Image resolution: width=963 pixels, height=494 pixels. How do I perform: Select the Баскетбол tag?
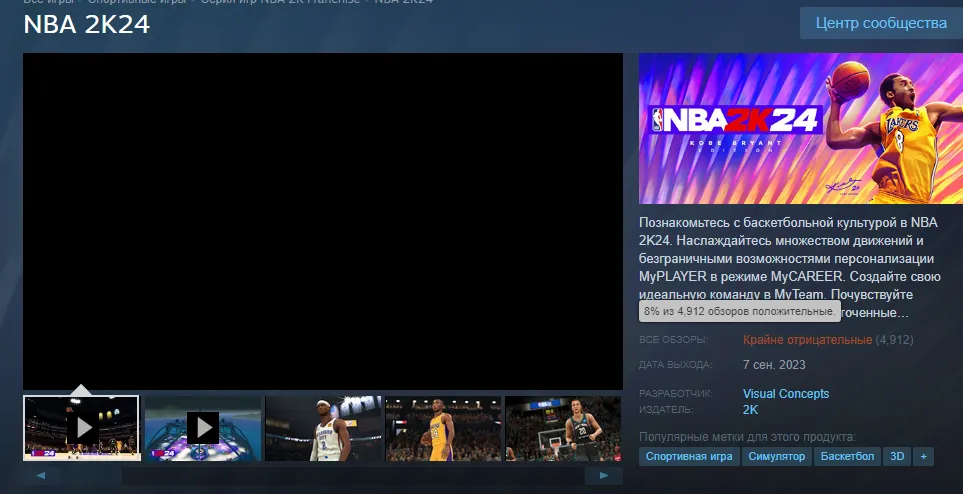(847, 457)
